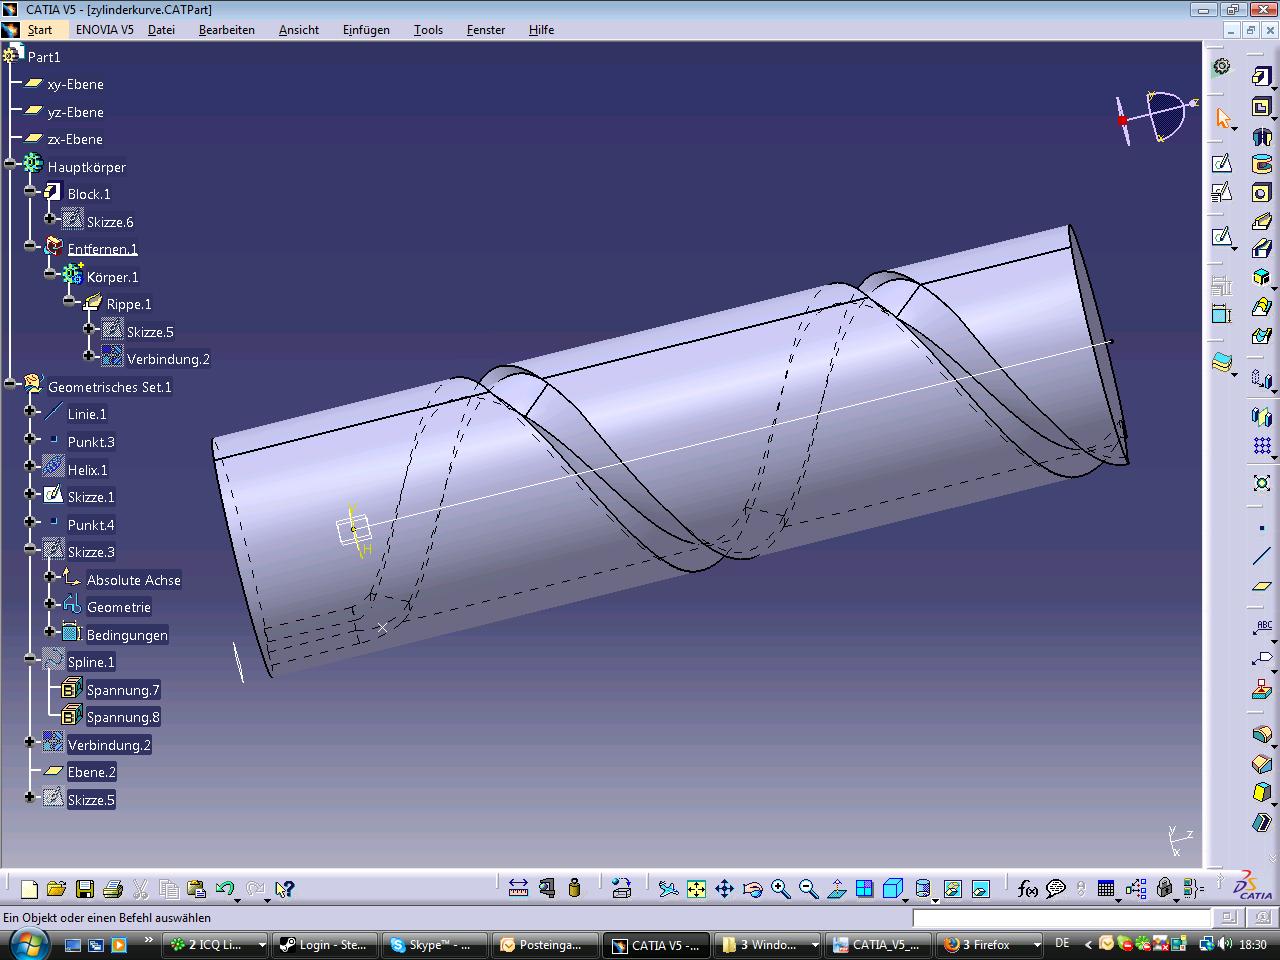Select Spannung.7 in the tree
The width and height of the screenshot is (1280, 960).
coord(123,690)
